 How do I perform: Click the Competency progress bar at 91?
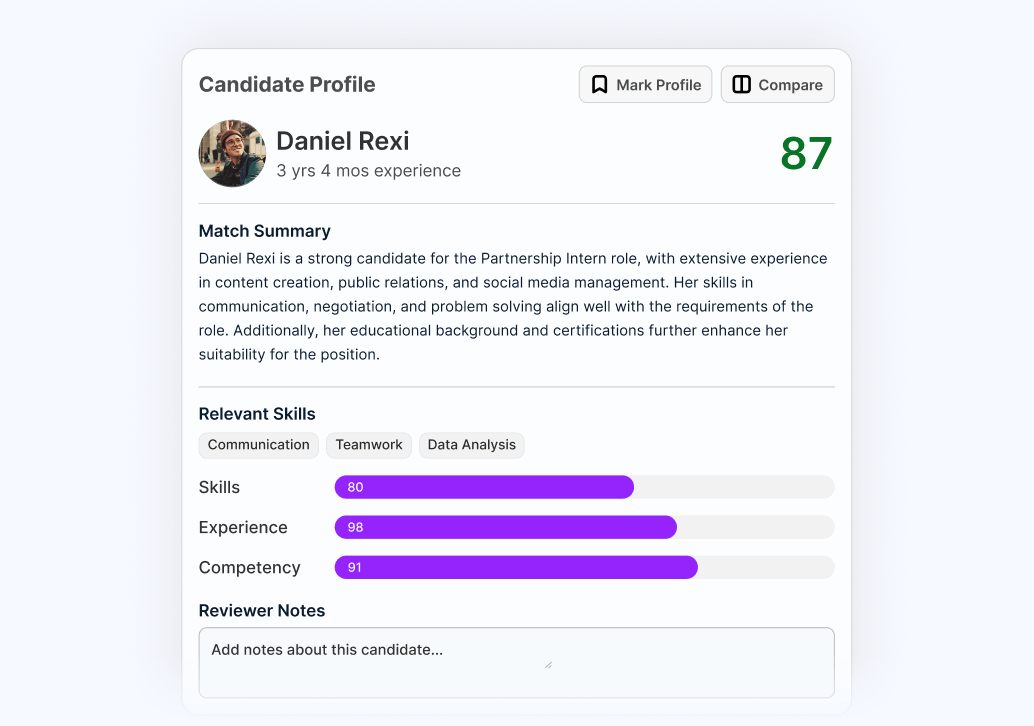coord(584,568)
